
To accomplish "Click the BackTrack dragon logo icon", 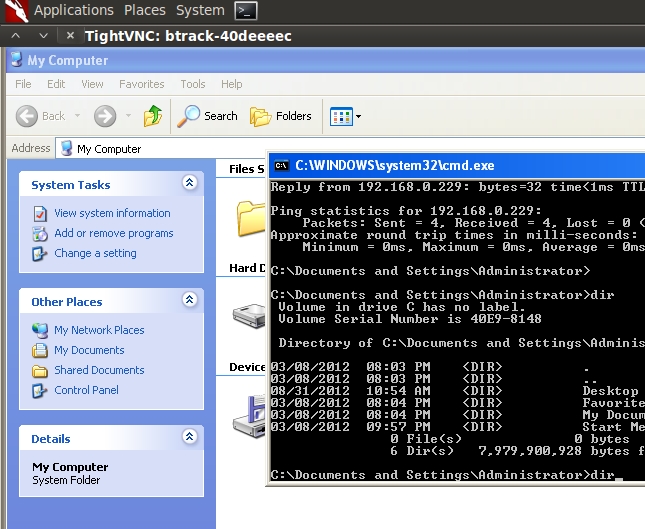I will 16,11.
